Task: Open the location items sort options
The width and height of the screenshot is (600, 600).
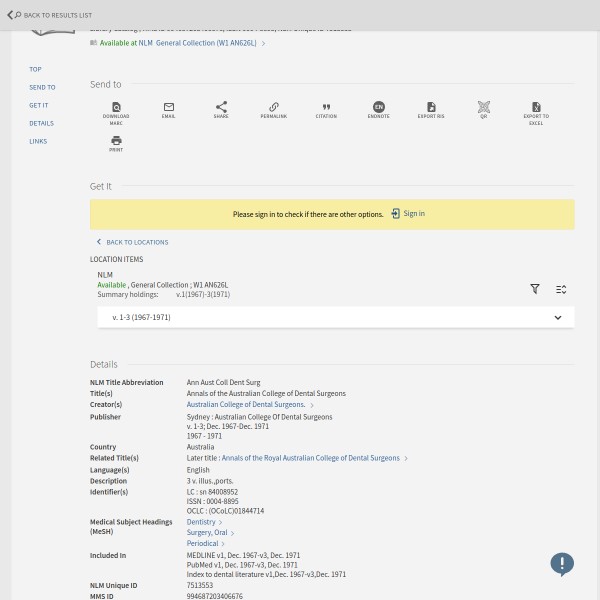Action: tap(561, 289)
